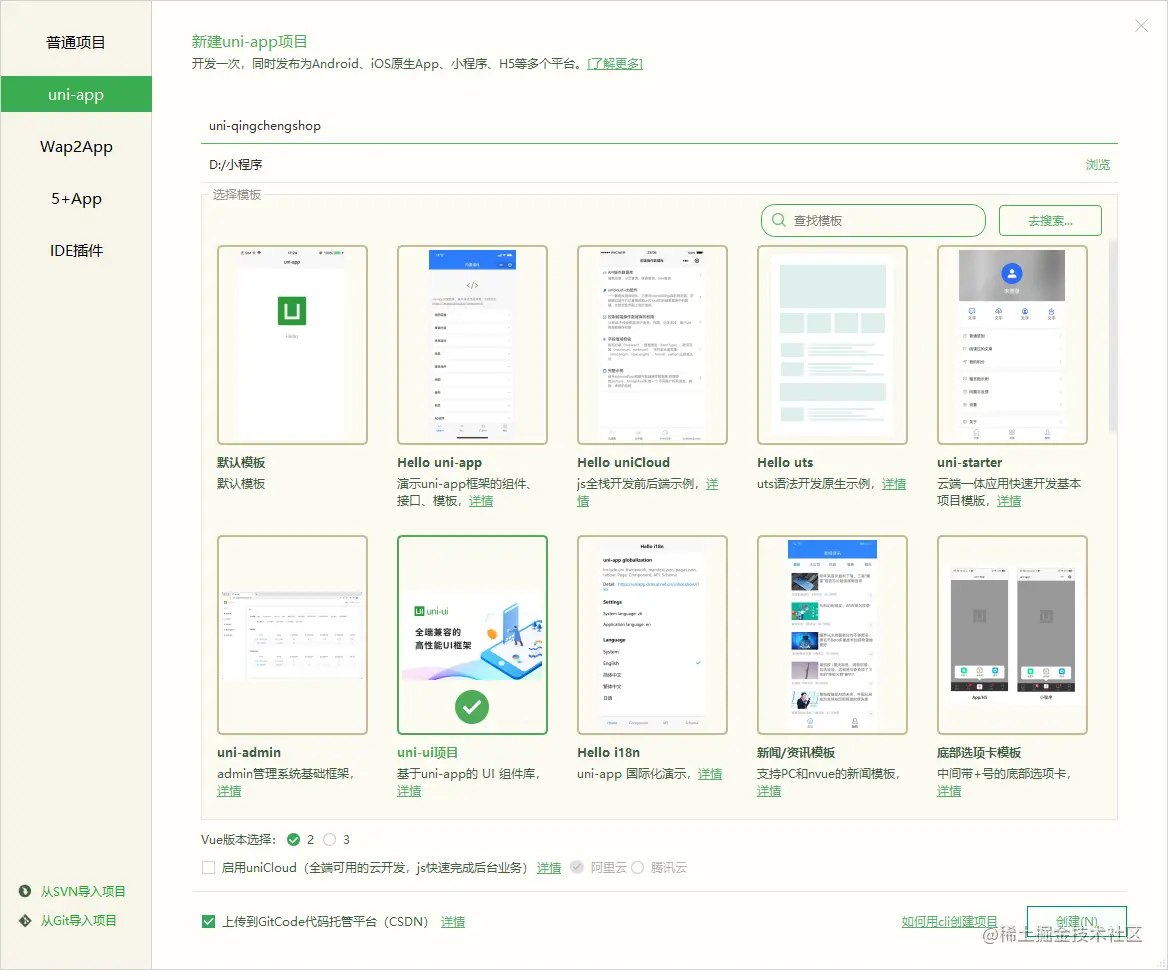Select the 底部选项卡模板 template thumbnail

pos(1012,635)
